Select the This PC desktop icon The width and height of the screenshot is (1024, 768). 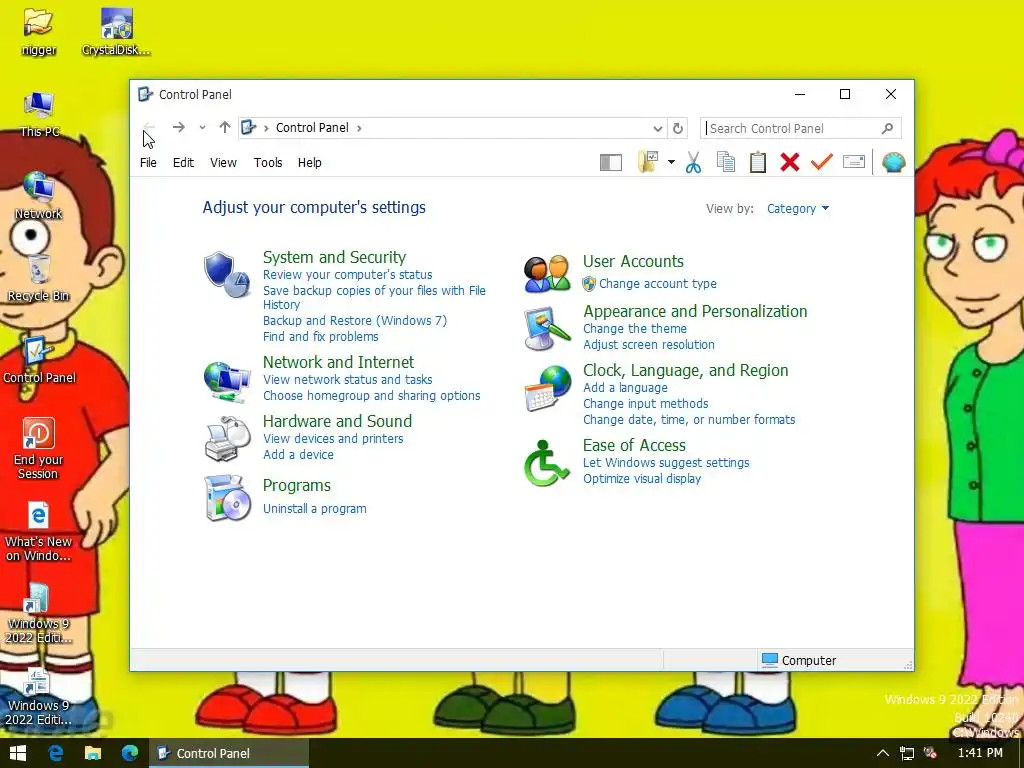[39, 114]
